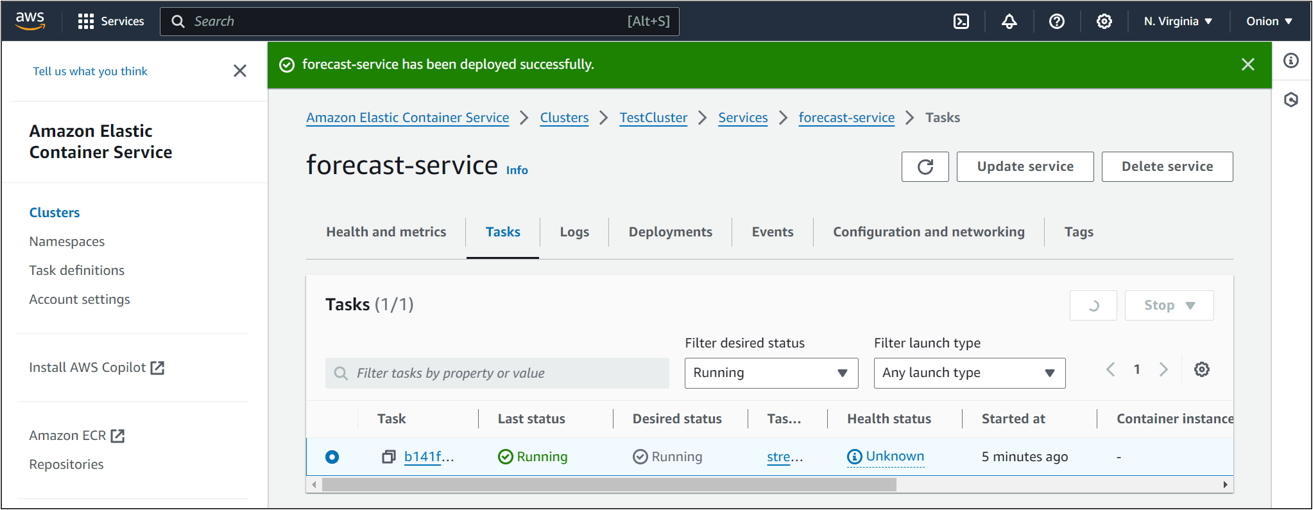Open the Services breadcrumb link
Viewport: 1313px width, 510px height.
tap(743, 118)
